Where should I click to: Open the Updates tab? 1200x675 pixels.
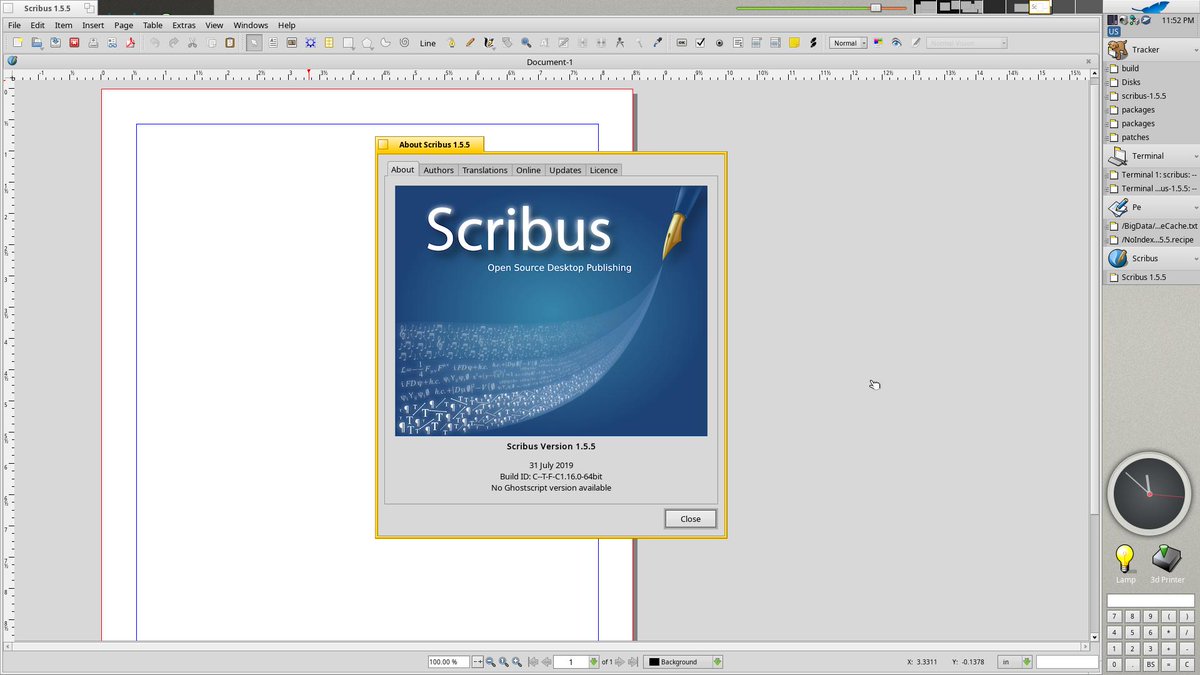565,170
